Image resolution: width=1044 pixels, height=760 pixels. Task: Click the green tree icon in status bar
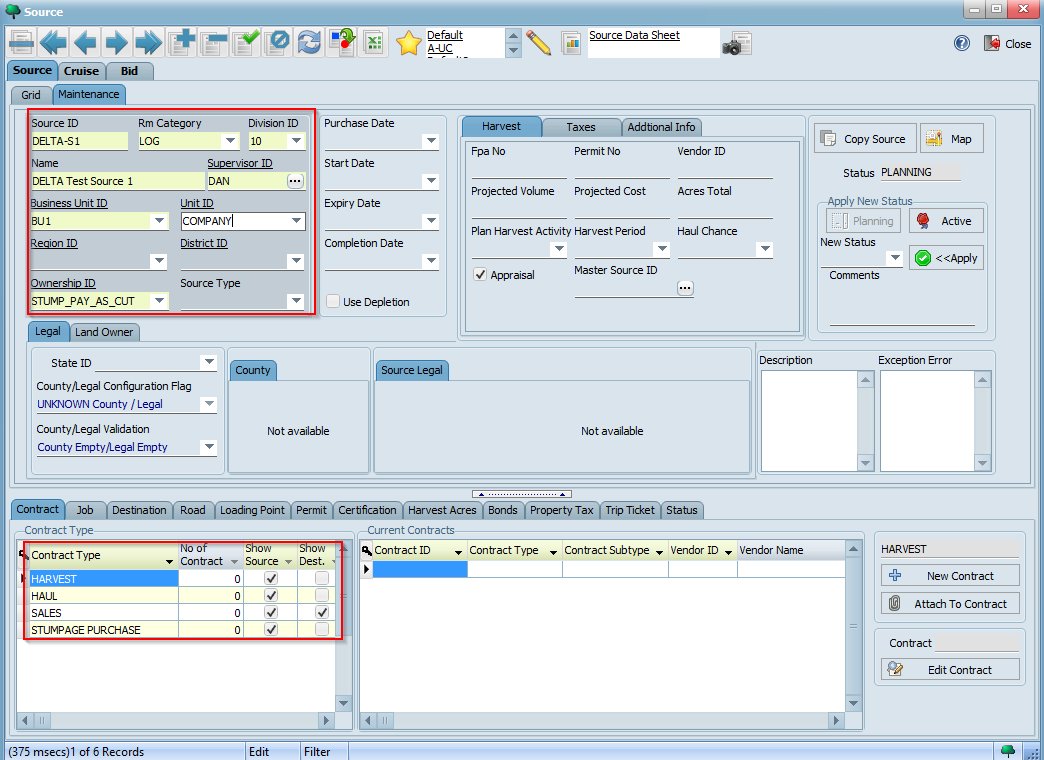point(1008,751)
